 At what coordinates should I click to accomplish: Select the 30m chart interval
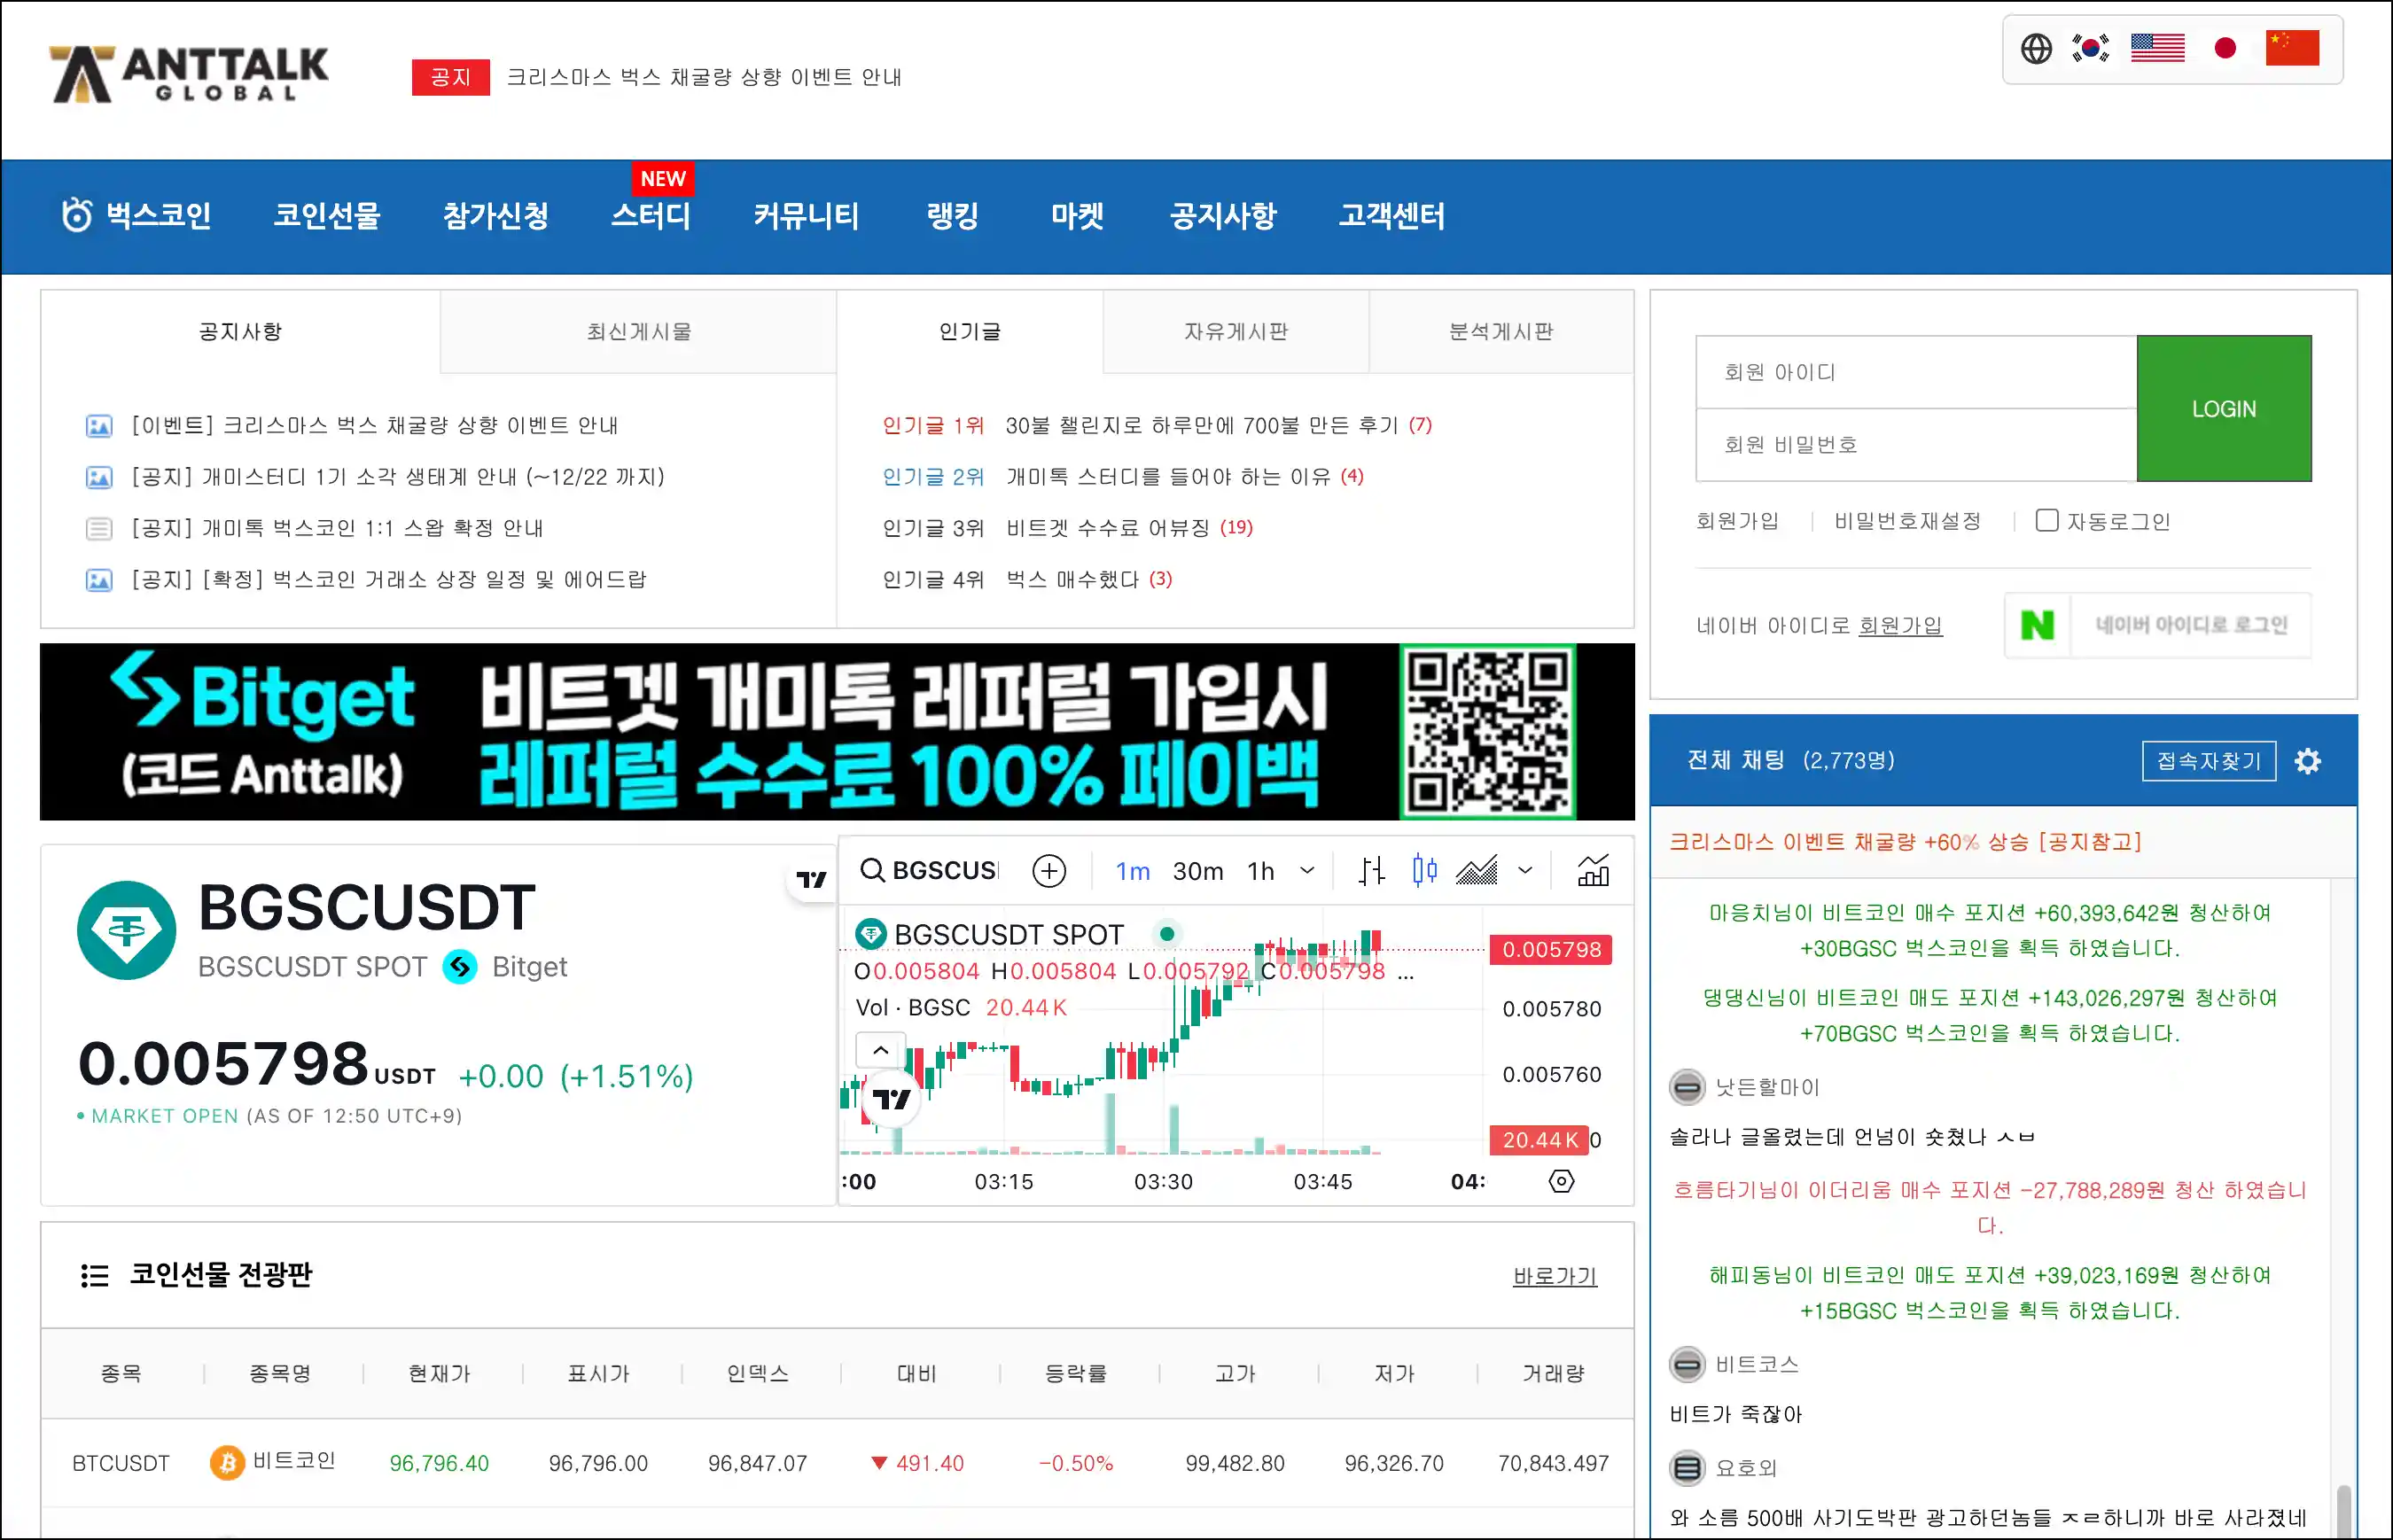point(1198,871)
